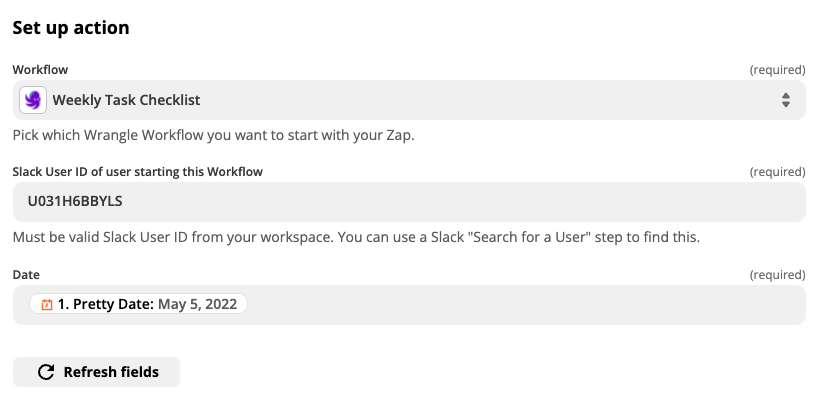The width and height of the screenshot is (825, 406).
Task: Click the required tag next to Workflow
Action: [777, 69]
